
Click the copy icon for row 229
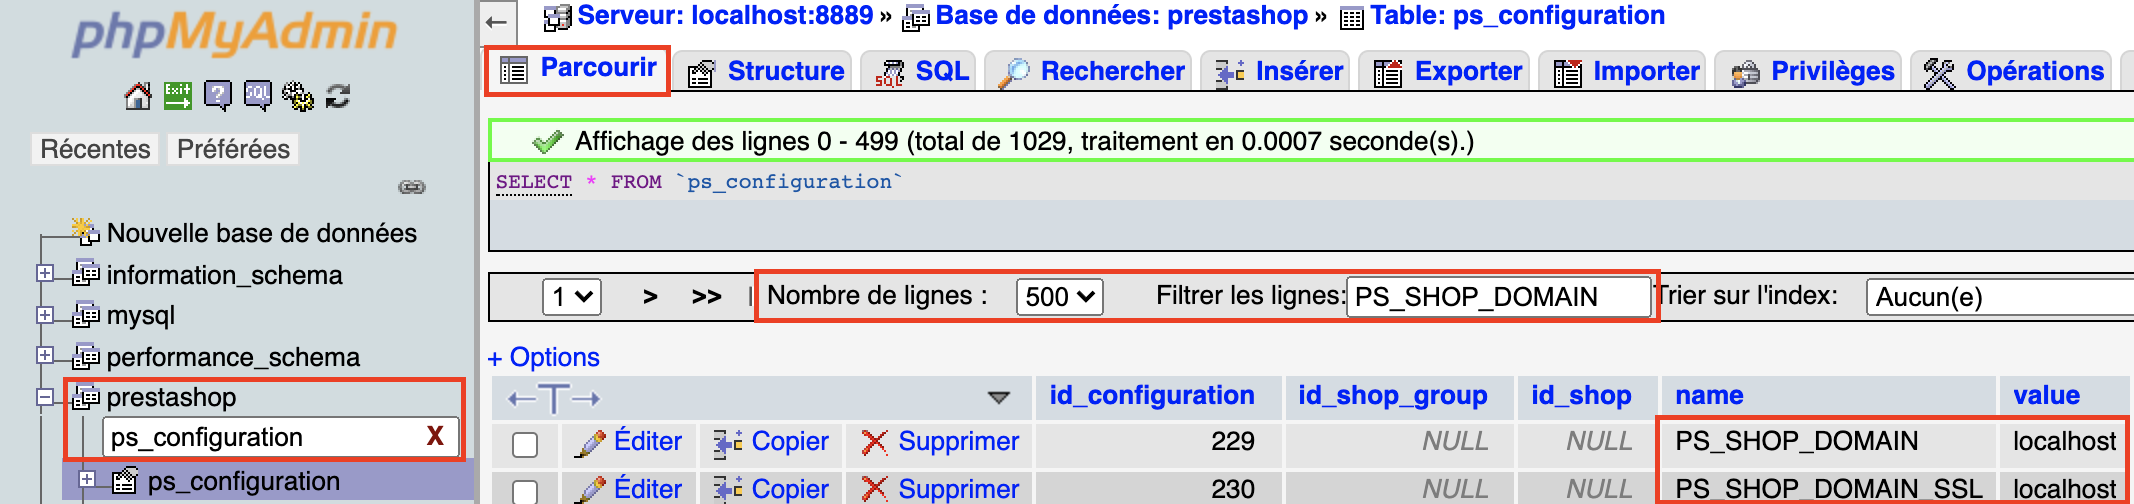pos(728,443)
